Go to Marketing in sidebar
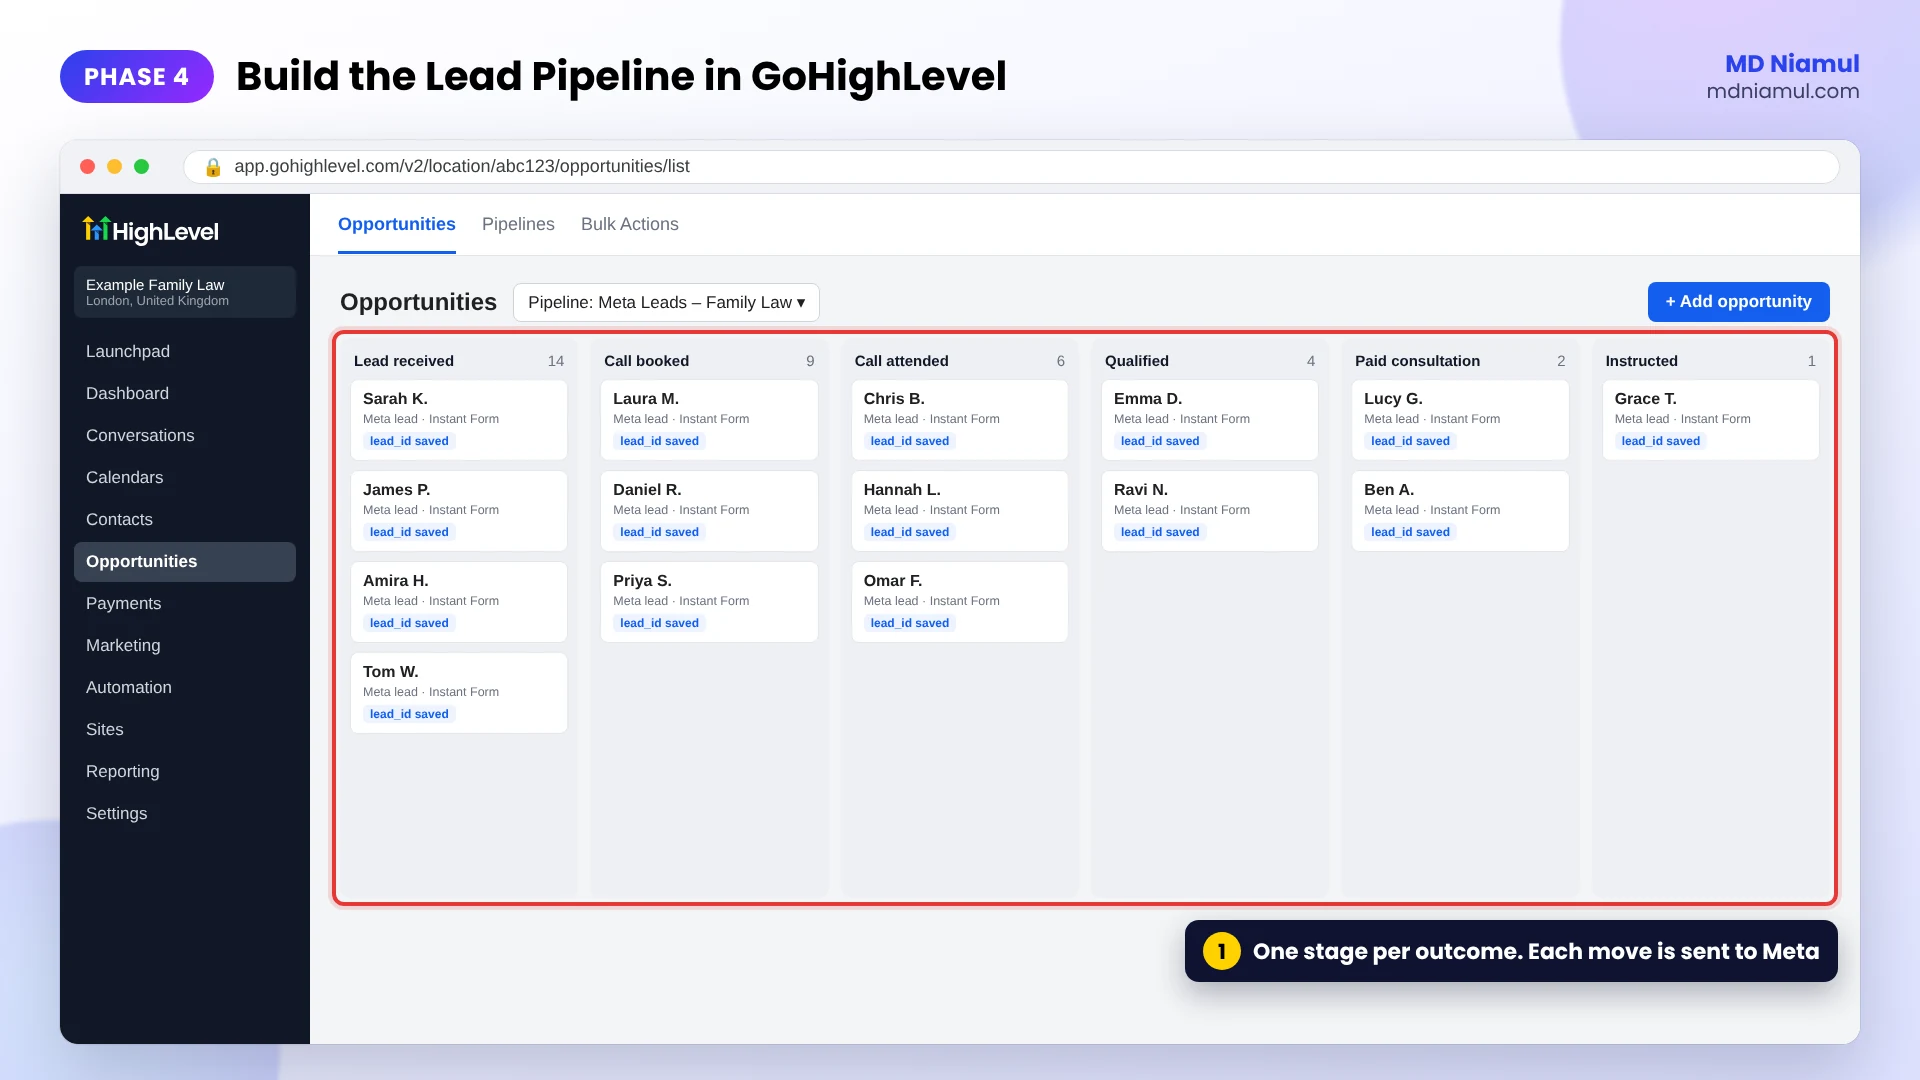Viewport: 1920px width, 1080px height. pos(185,645)
